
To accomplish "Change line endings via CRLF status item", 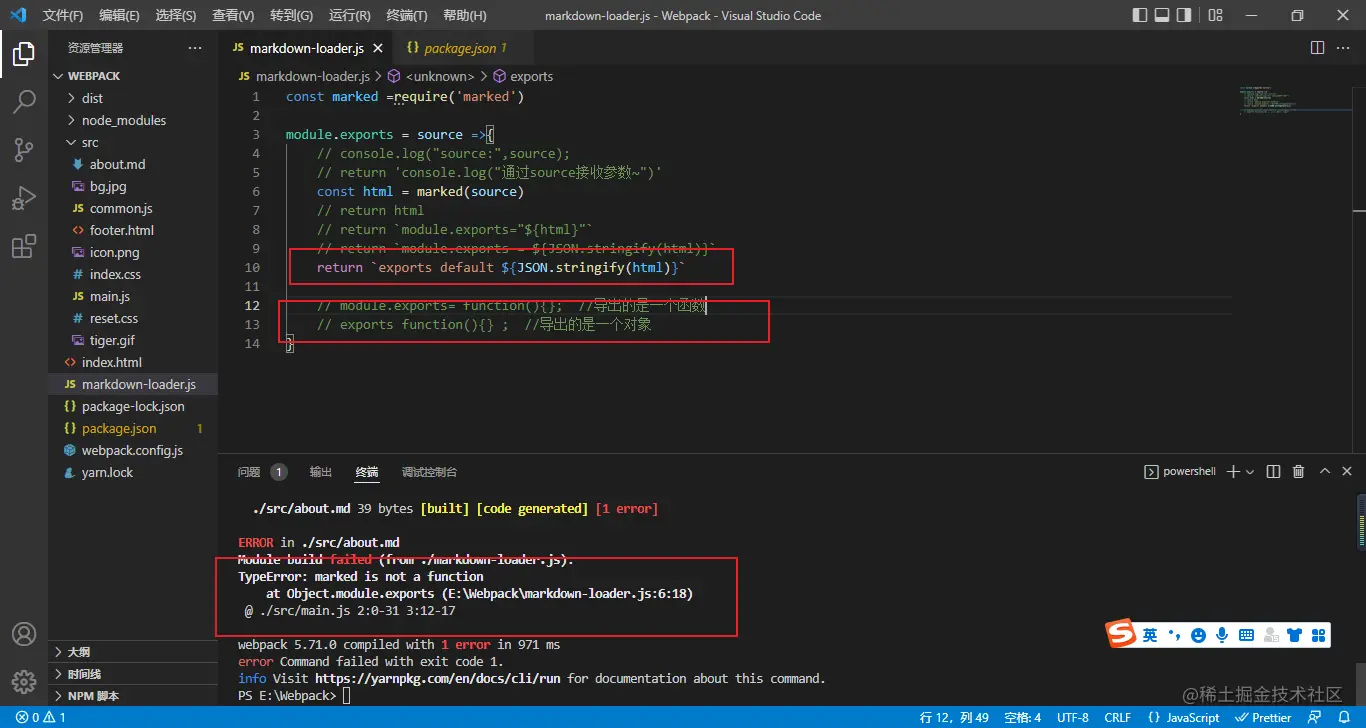I will click(x=1117, y=717).
